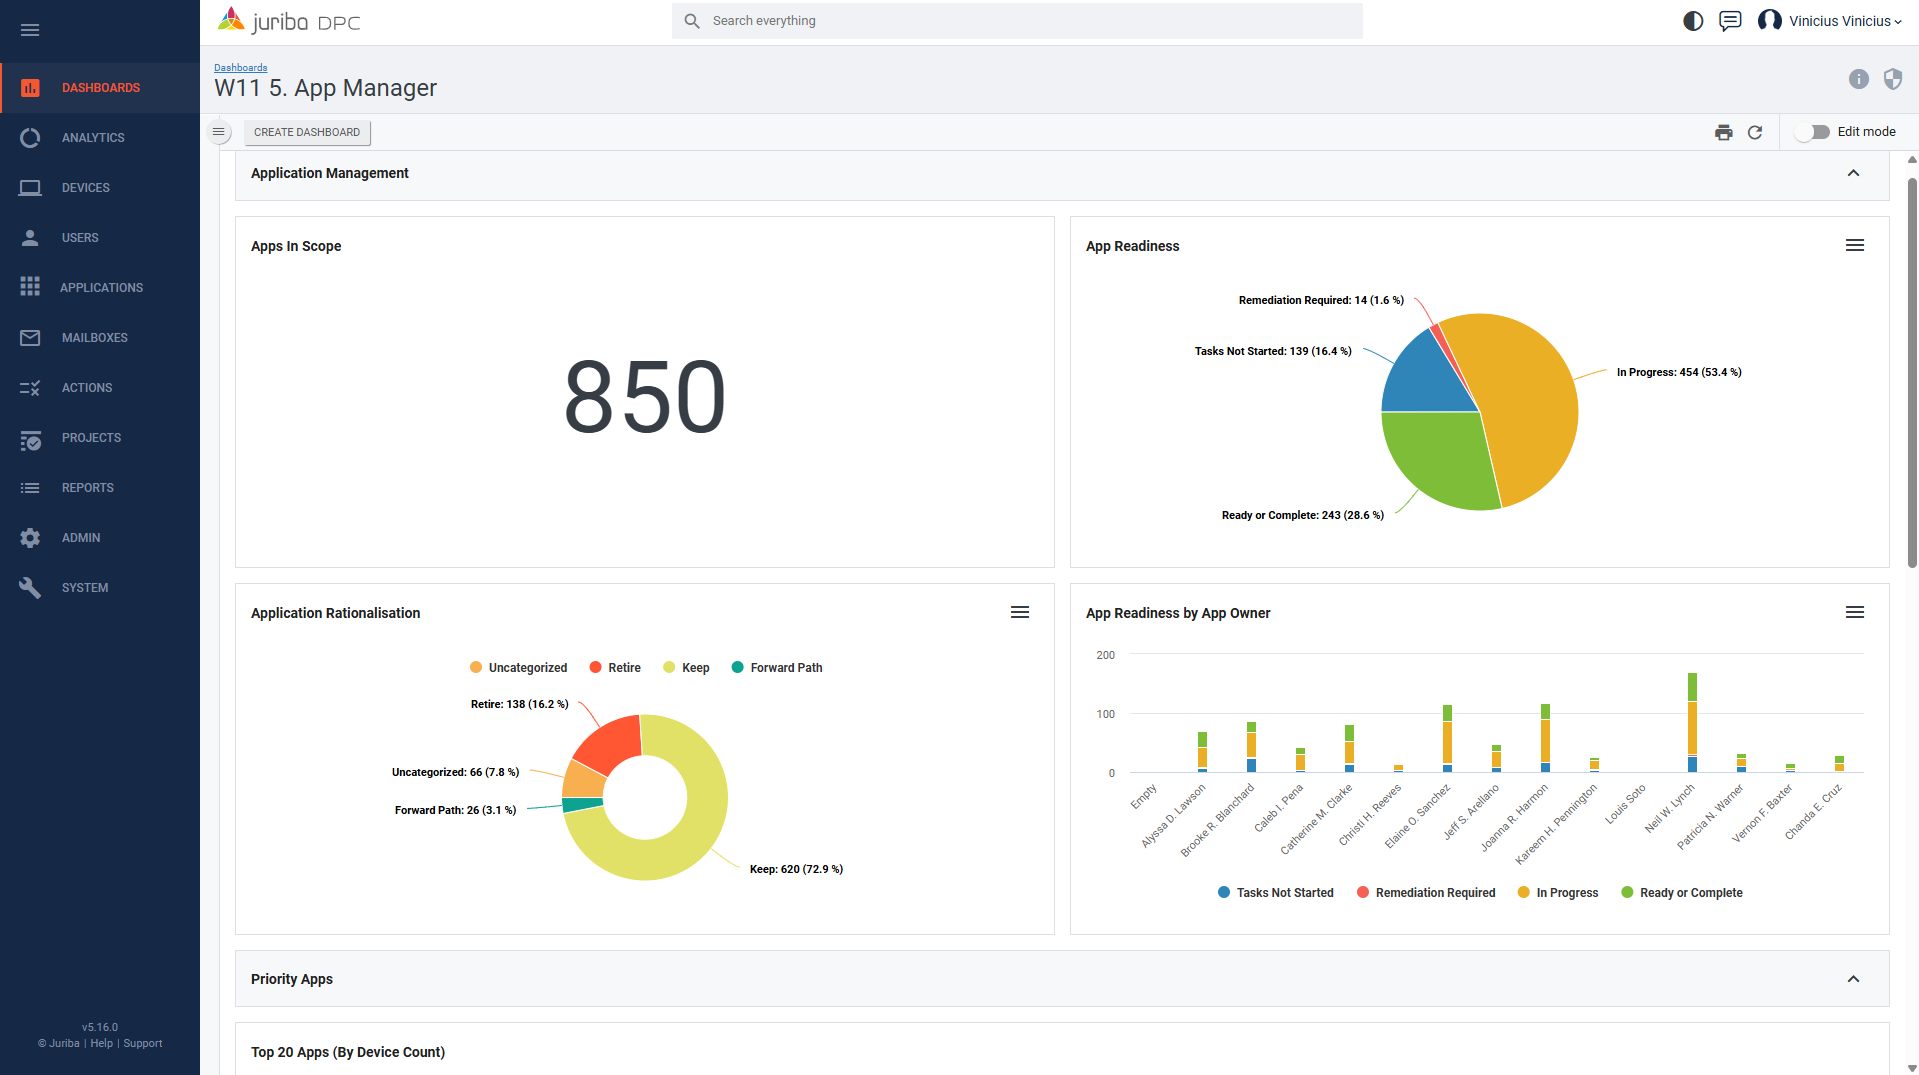Follow the Dashboards breadcrumb link
Image resolution: width=1919 pixels, height=1075 pixels.
[x=241, y=68]
